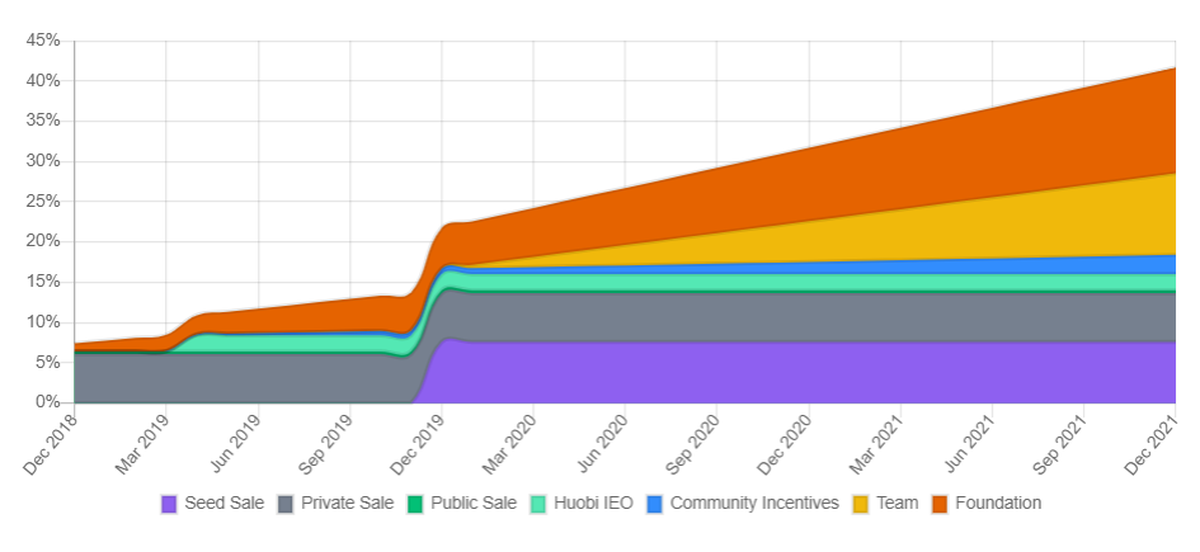Click the yellow Team legend swatch

pos(861,504)
